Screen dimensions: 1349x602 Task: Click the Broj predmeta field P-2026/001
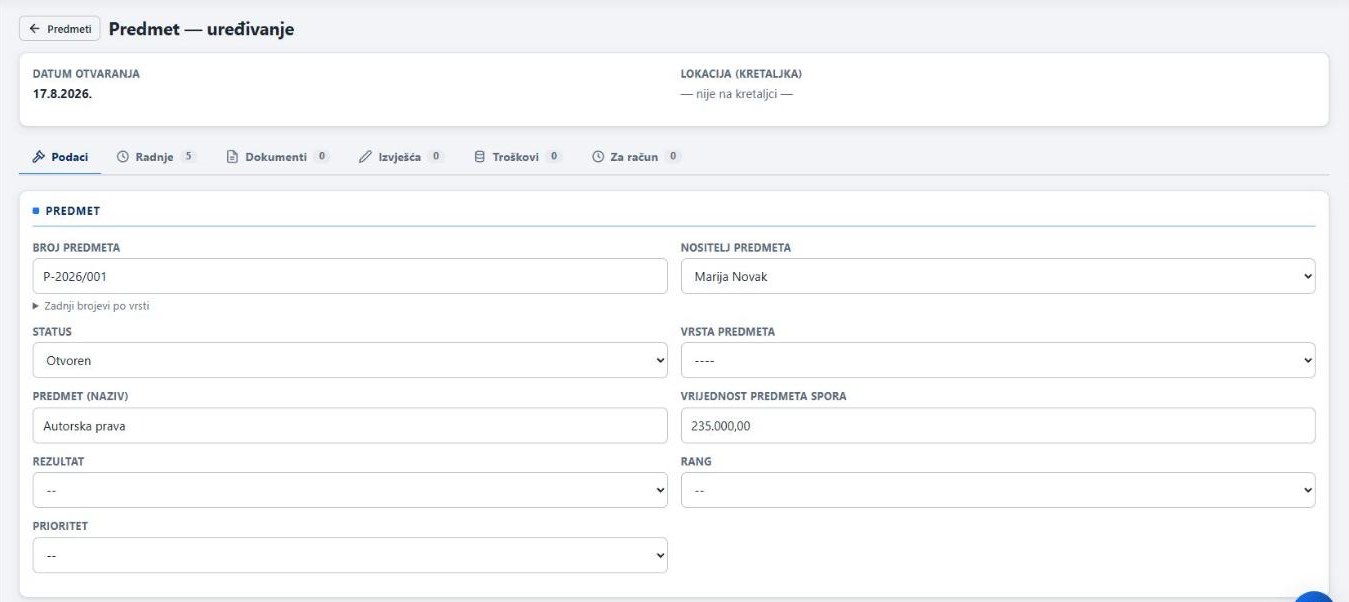click(x=350, y=276)
